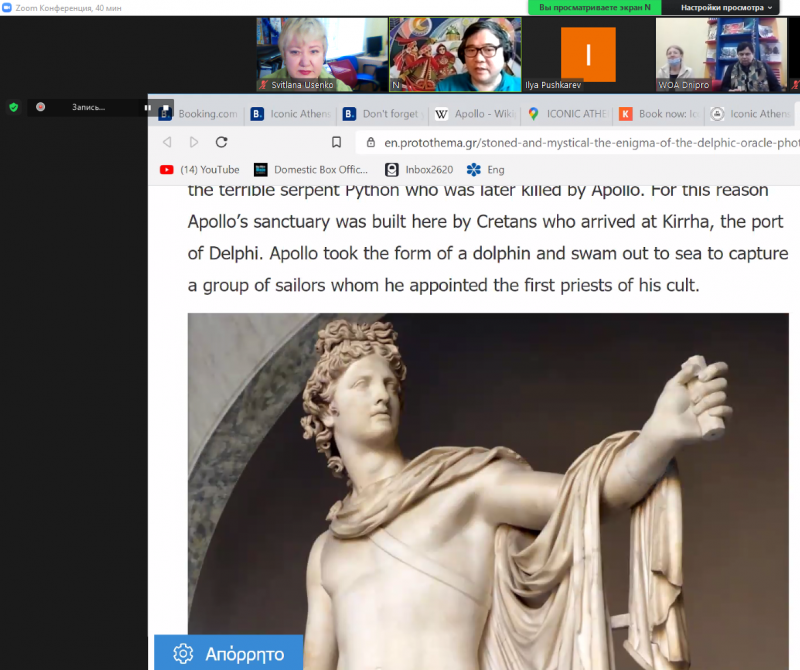Viewport: 800px width, 670px height.
Task: Stop the recording
Action: [x=166, y=108]
